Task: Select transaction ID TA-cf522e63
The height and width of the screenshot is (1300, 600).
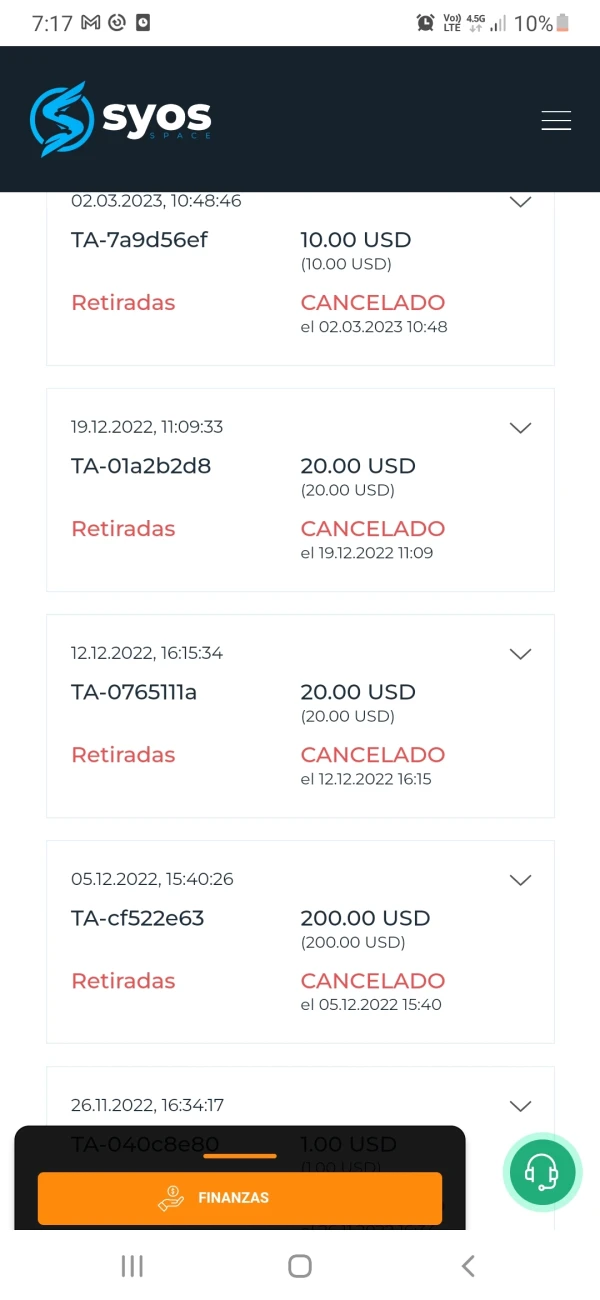Action: [138, 918]
